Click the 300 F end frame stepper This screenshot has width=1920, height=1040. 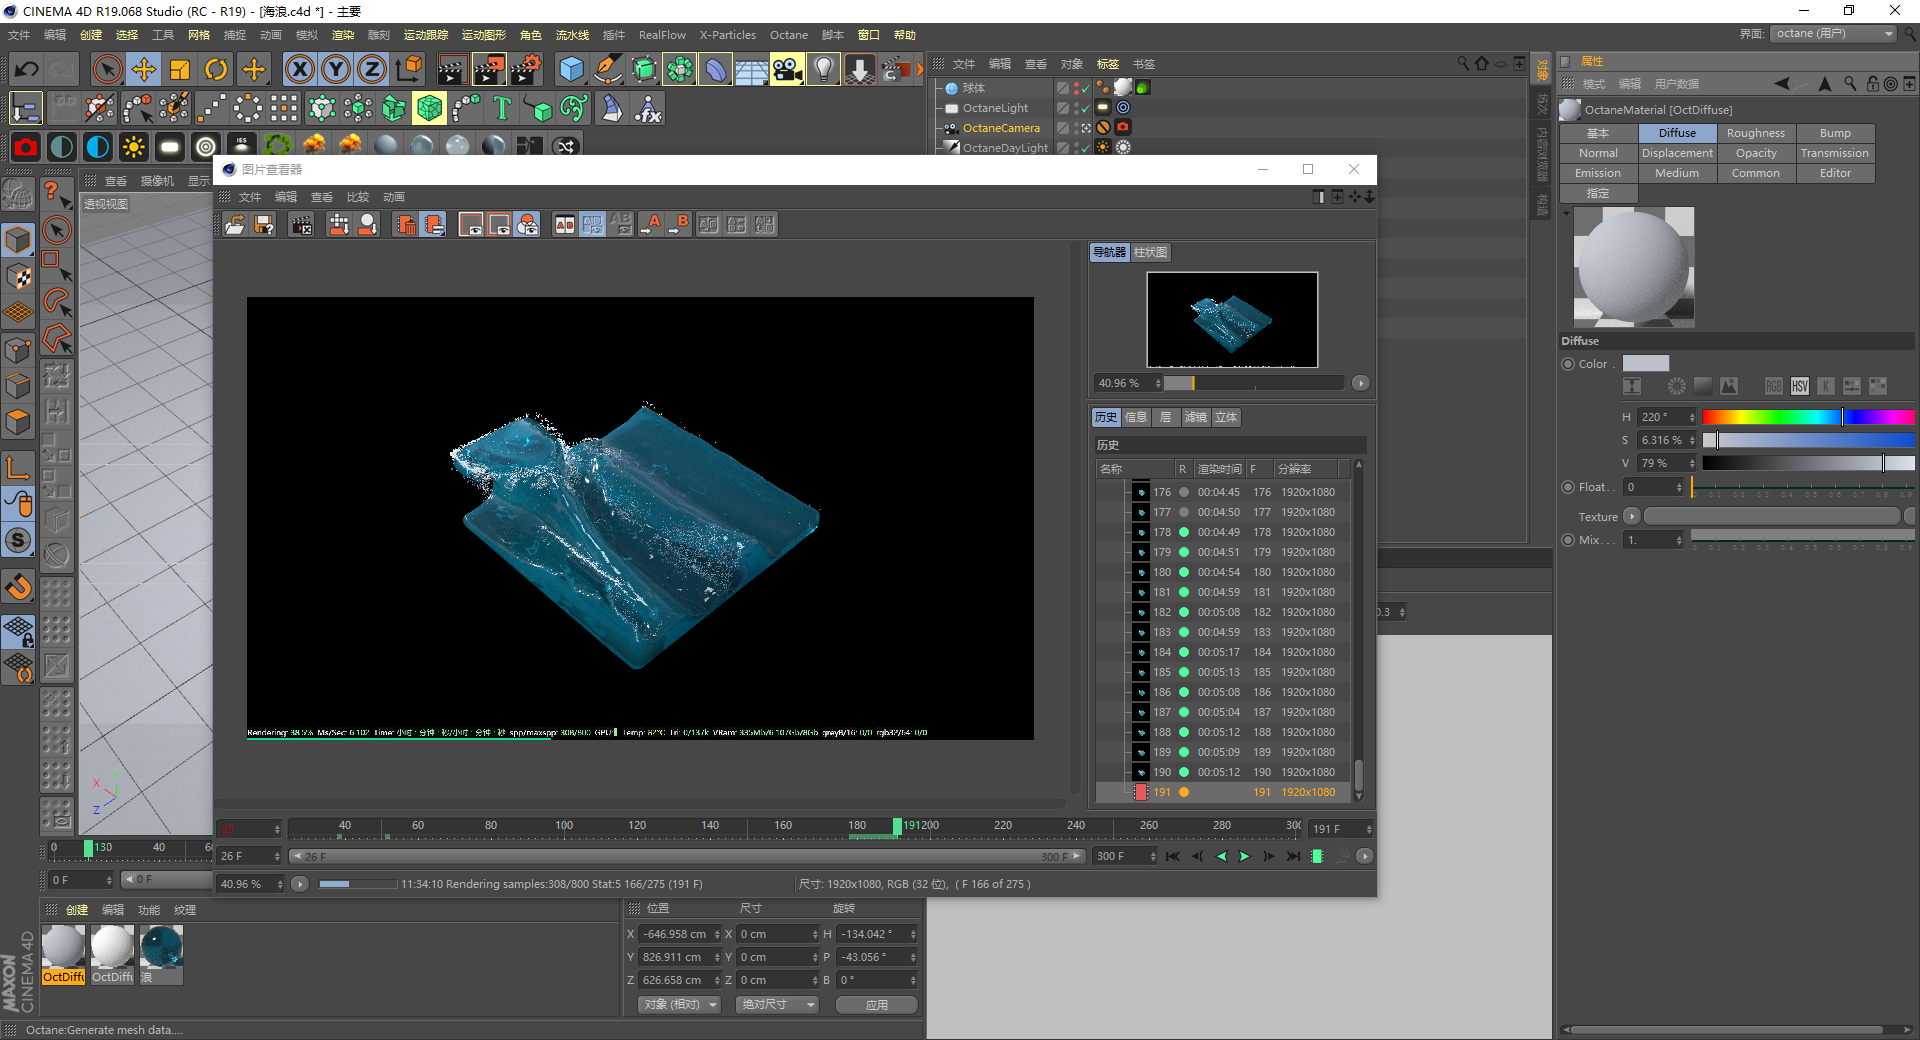pos(1153,856)
